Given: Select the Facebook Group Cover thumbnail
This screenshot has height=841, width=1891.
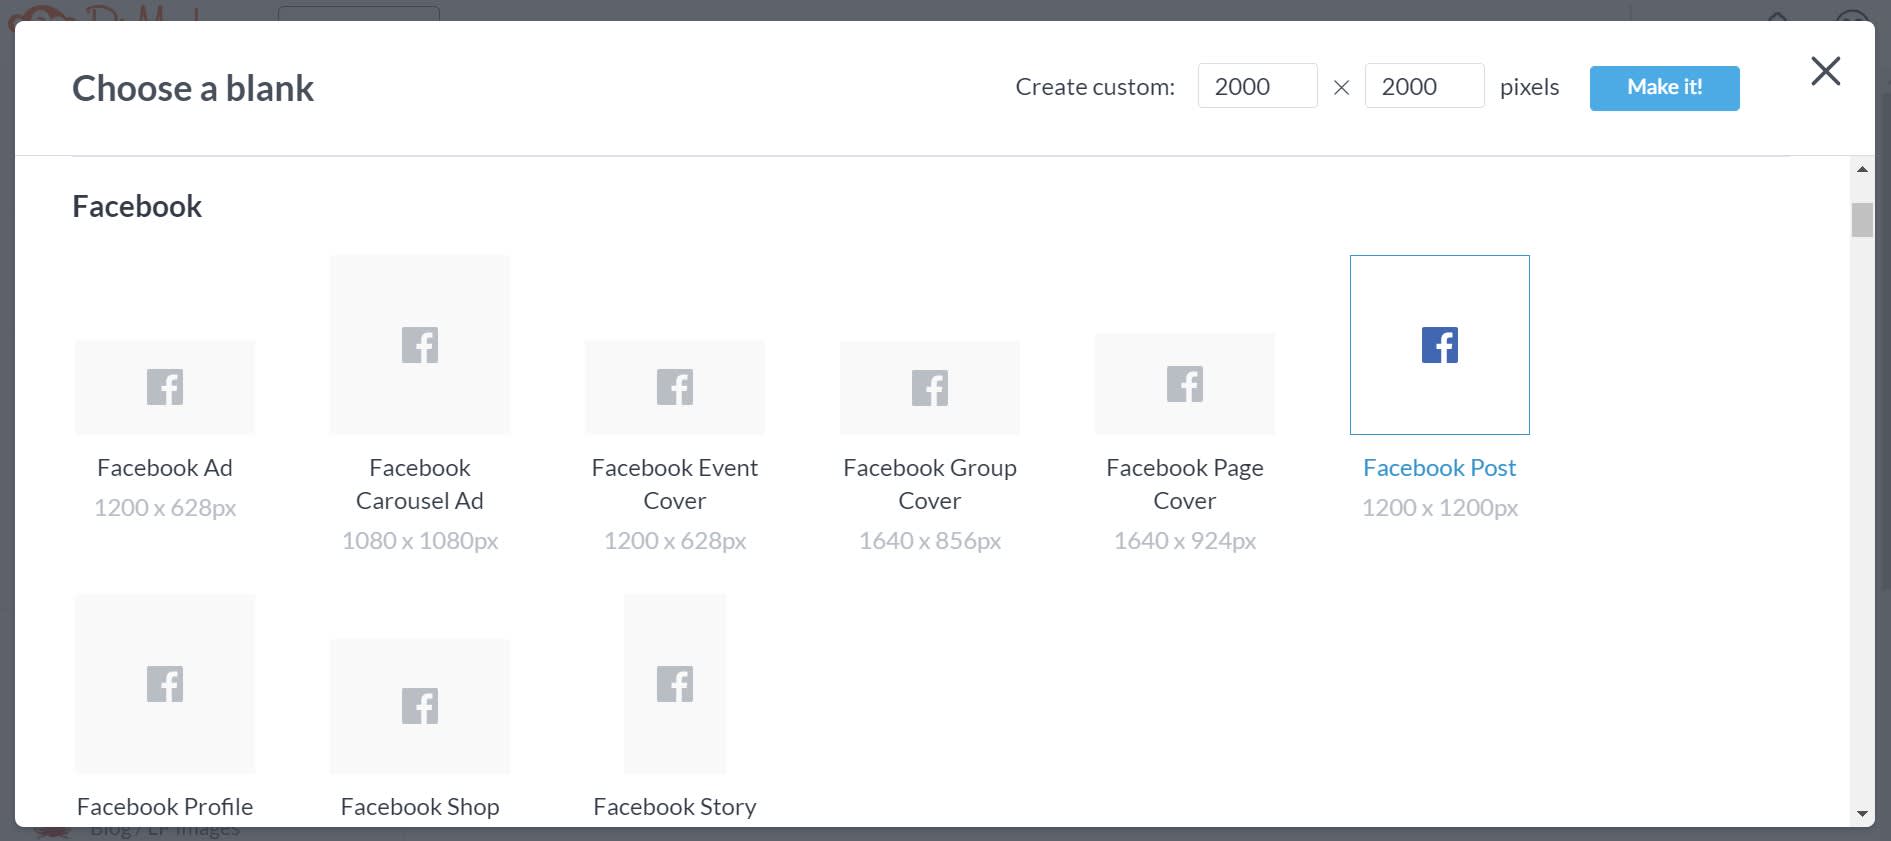Looking at the screenshot, I should coord(930,388).
